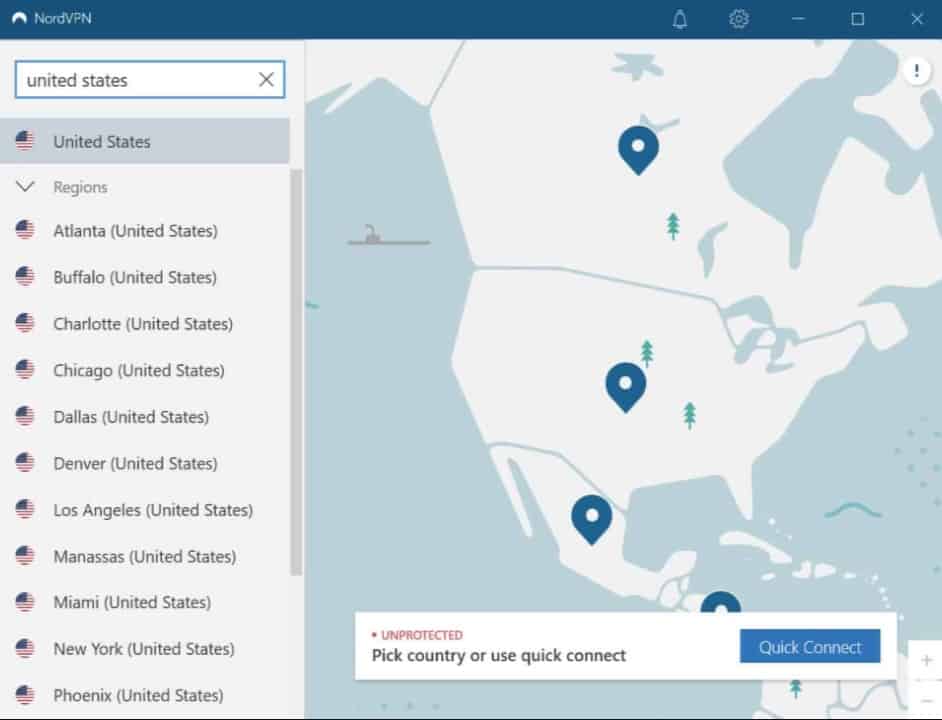
Task: Click the server list scrollbar
Action: pos(296,373)
